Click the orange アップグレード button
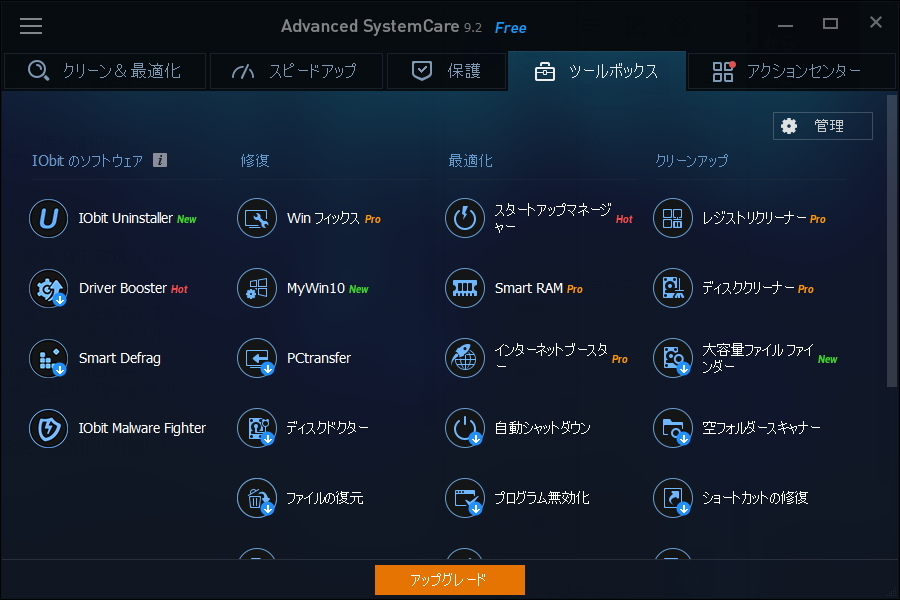This screenshot has height=600, width=900. click(x=449, y=580)
